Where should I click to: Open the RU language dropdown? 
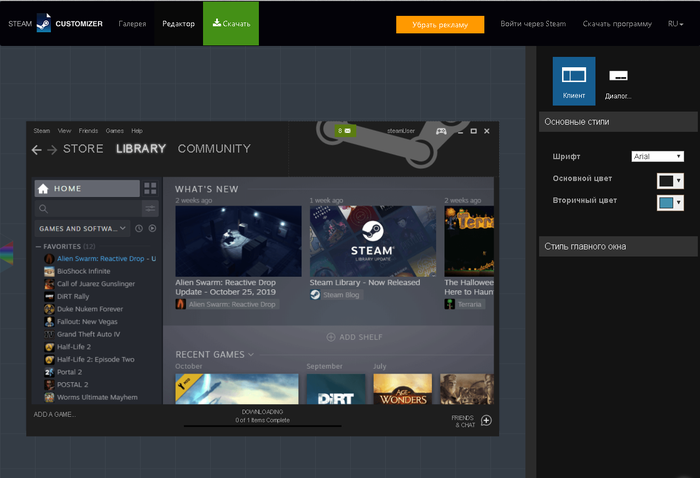(675, 24)
